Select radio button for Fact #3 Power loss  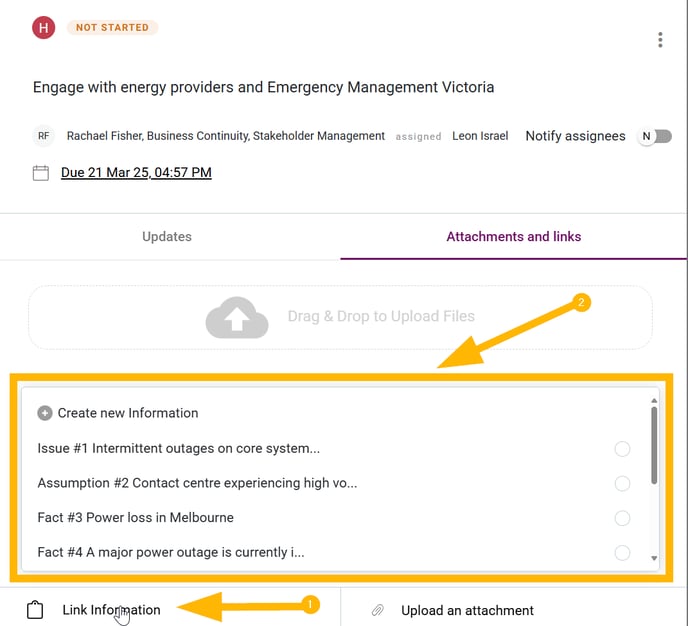[x=622, y=518]
